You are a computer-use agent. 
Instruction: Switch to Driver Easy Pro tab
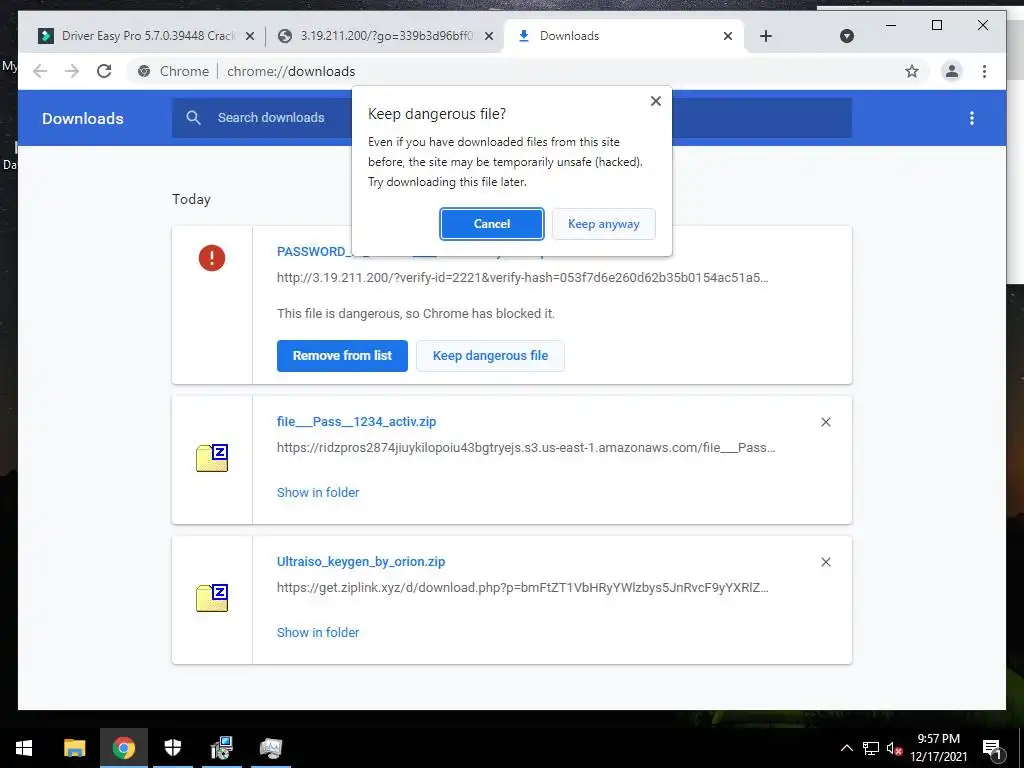148,36
